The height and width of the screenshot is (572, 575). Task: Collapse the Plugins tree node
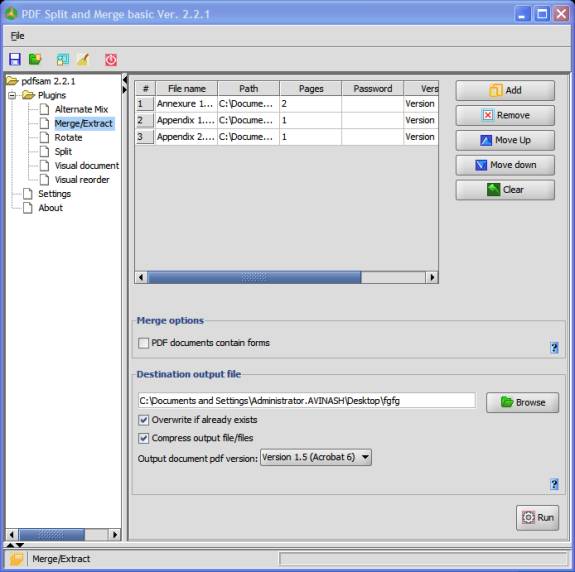pyautogui.click(x=12, y=95)
